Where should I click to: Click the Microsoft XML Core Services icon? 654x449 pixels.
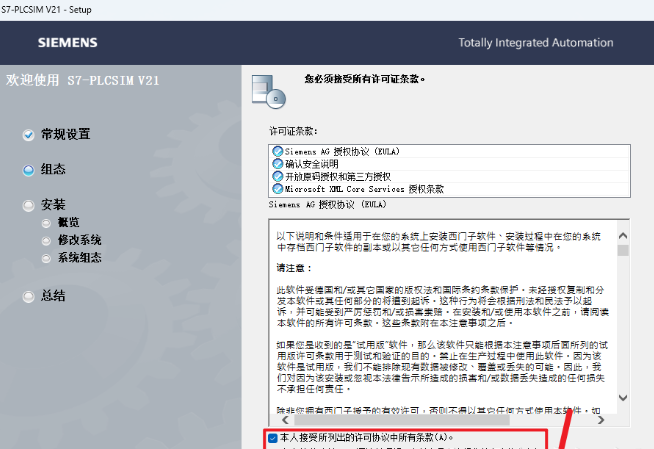[x=277, y=188]
